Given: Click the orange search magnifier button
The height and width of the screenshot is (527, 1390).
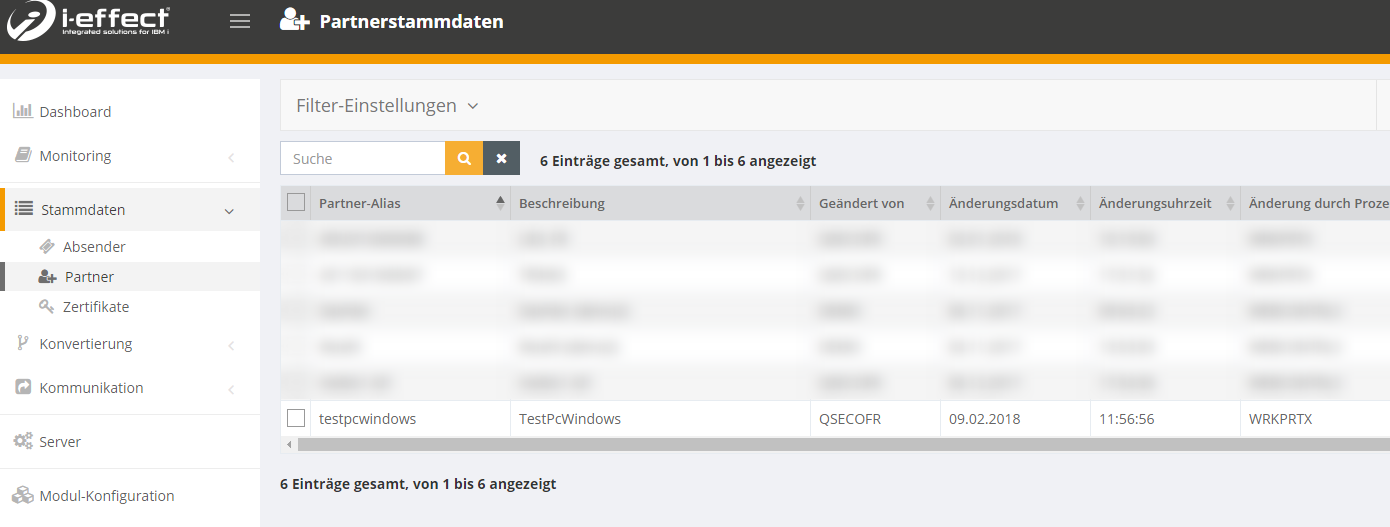Looking at the screenshot, I should [x=464, y=158].
